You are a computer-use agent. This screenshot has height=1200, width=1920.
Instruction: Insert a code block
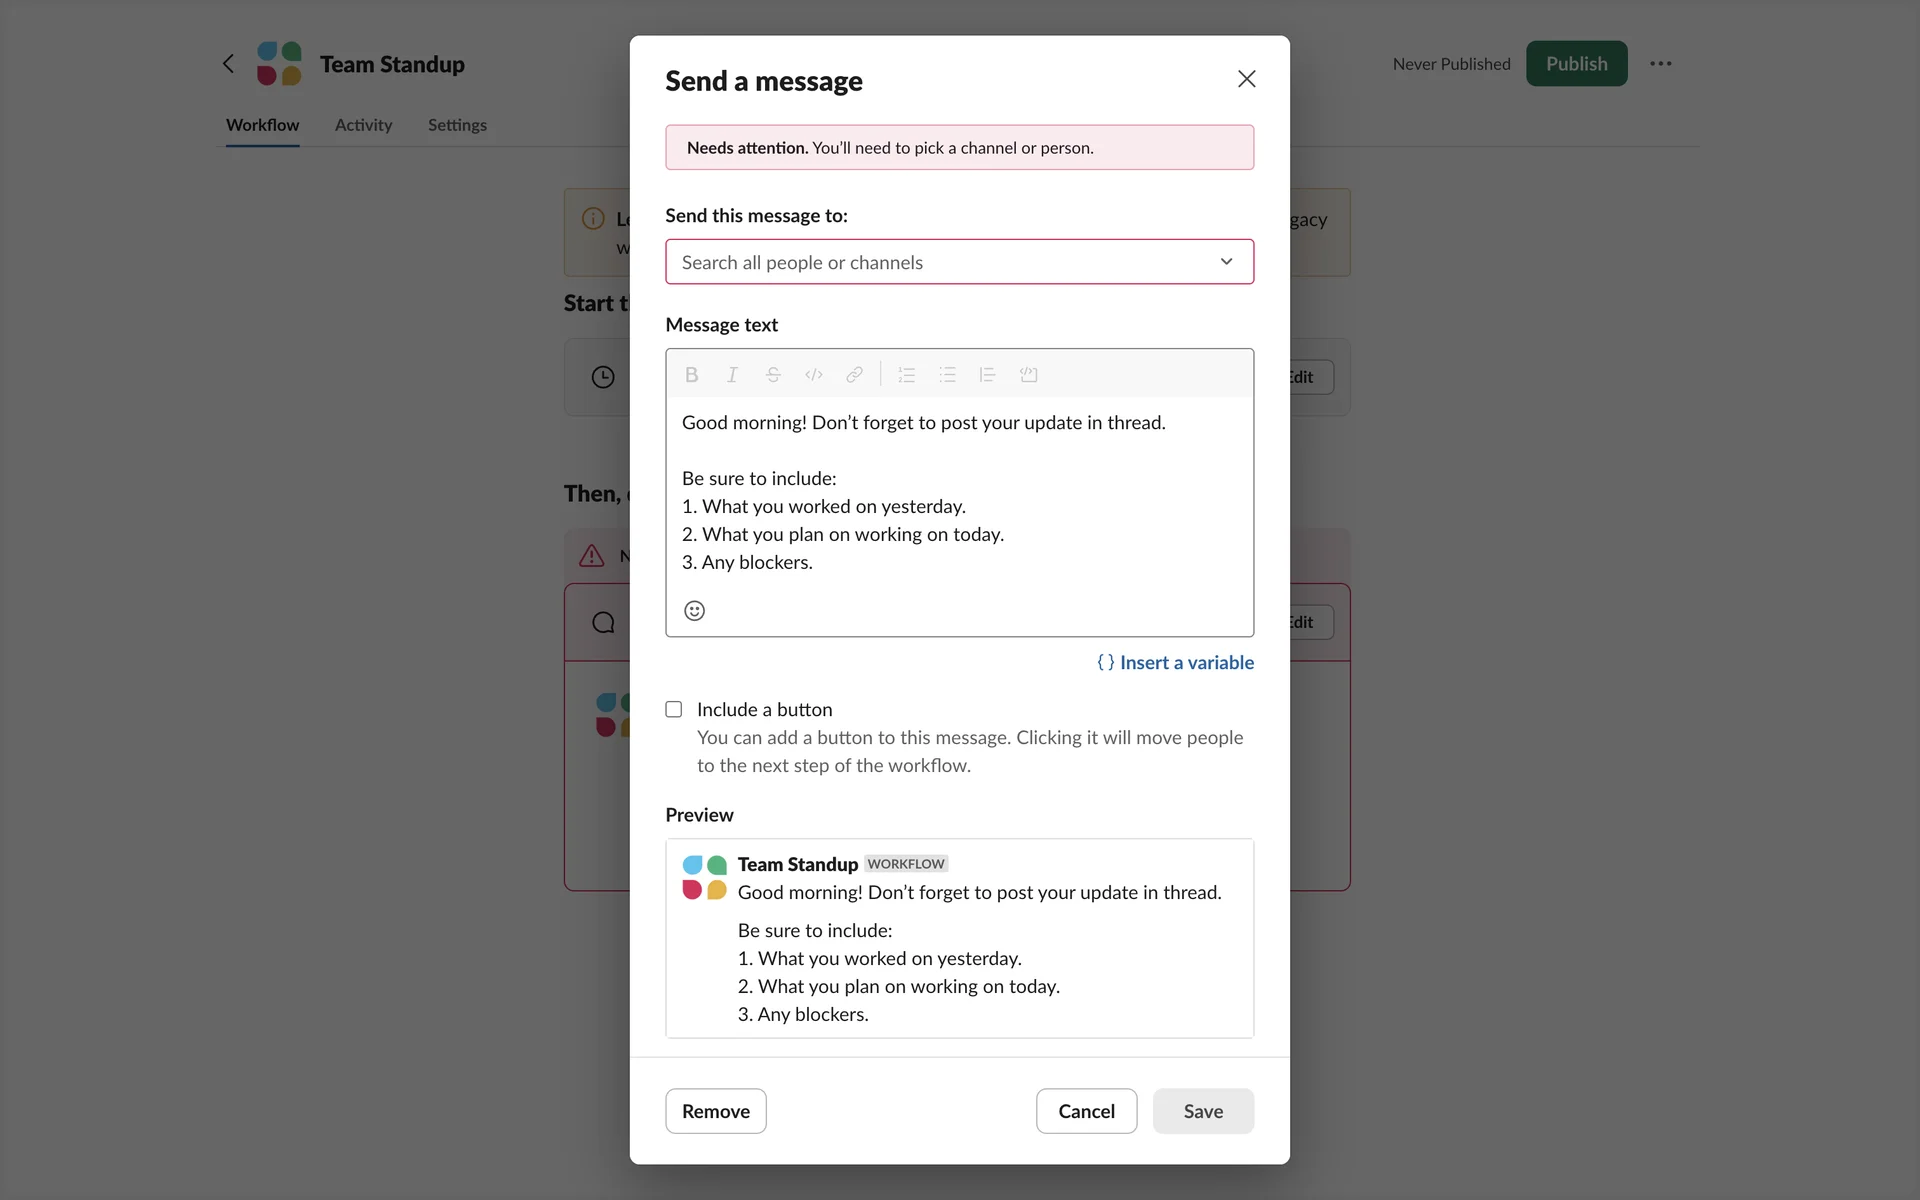point(1028,375)
